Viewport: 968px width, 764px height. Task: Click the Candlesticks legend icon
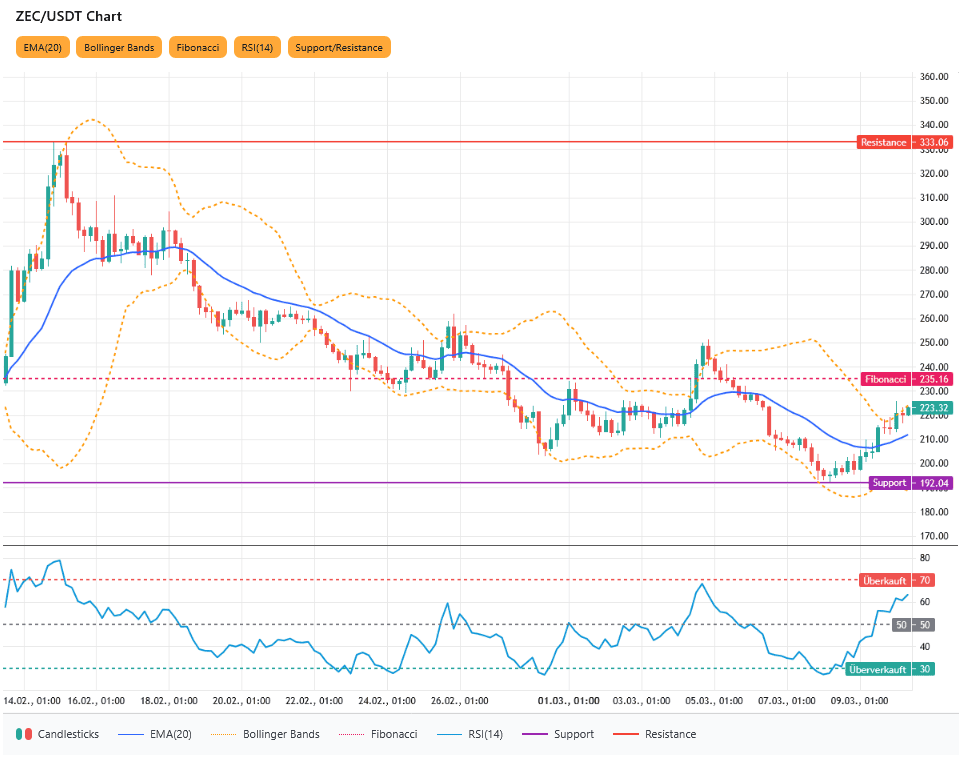click(x=24, y=734)
